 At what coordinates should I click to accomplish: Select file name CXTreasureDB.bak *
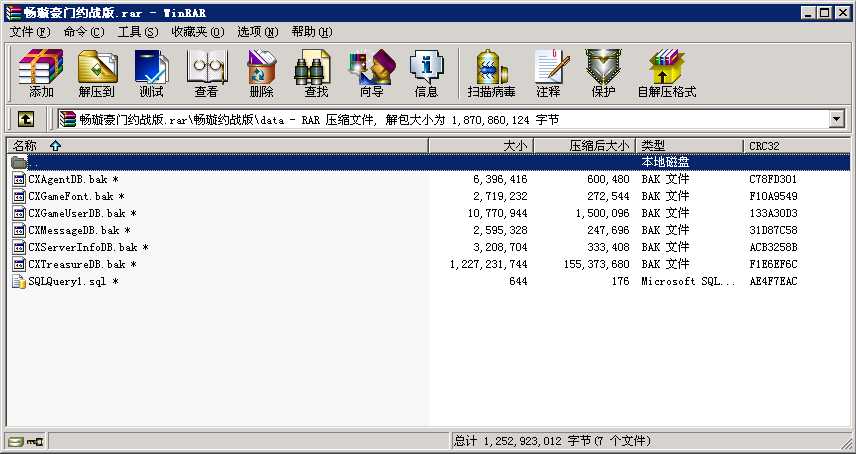tap(82, 265)
